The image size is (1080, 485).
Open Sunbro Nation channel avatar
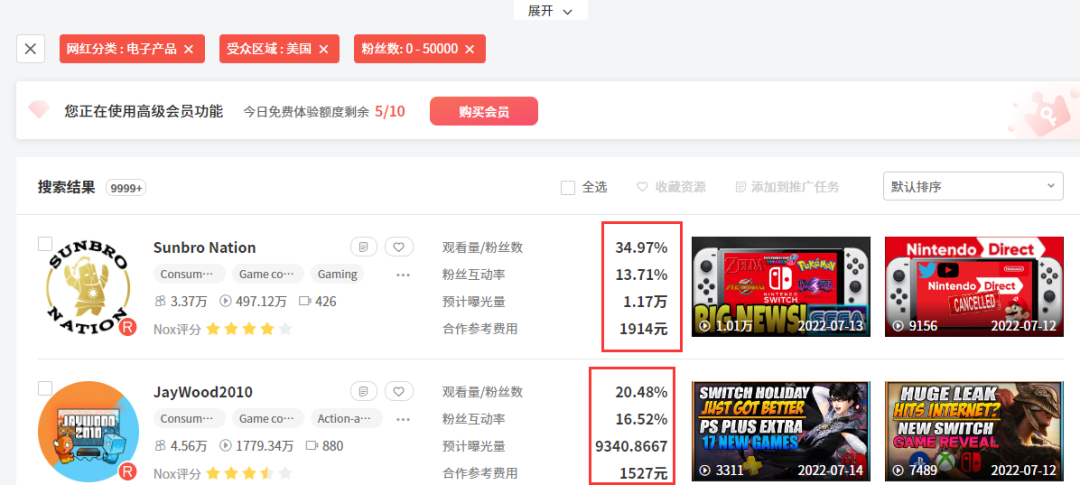point(87,287)
